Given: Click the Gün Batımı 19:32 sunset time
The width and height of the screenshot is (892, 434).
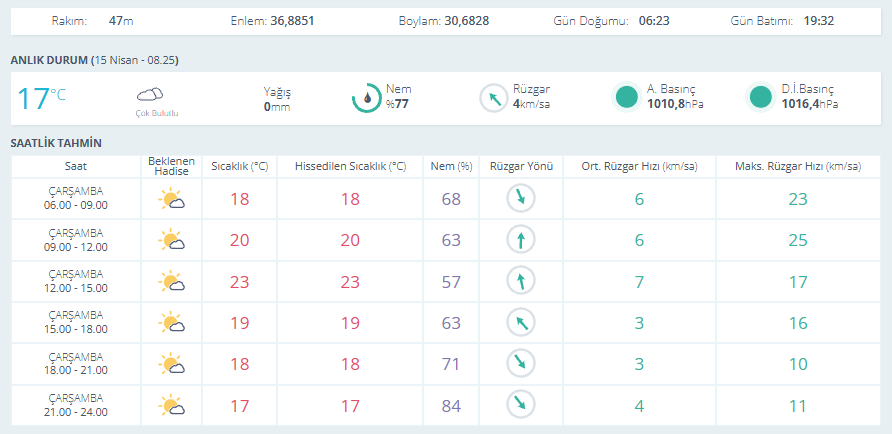Looking at the screenshot, I should 818,20.
